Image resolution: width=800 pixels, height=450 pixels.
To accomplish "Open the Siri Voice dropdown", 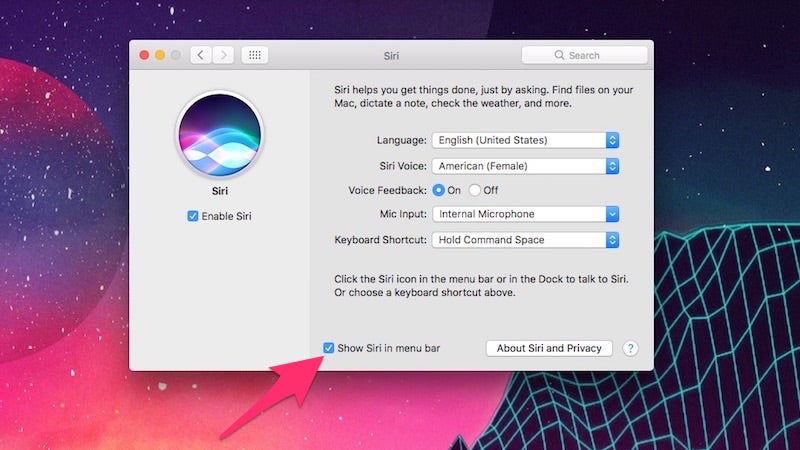I will coord(526,166).
